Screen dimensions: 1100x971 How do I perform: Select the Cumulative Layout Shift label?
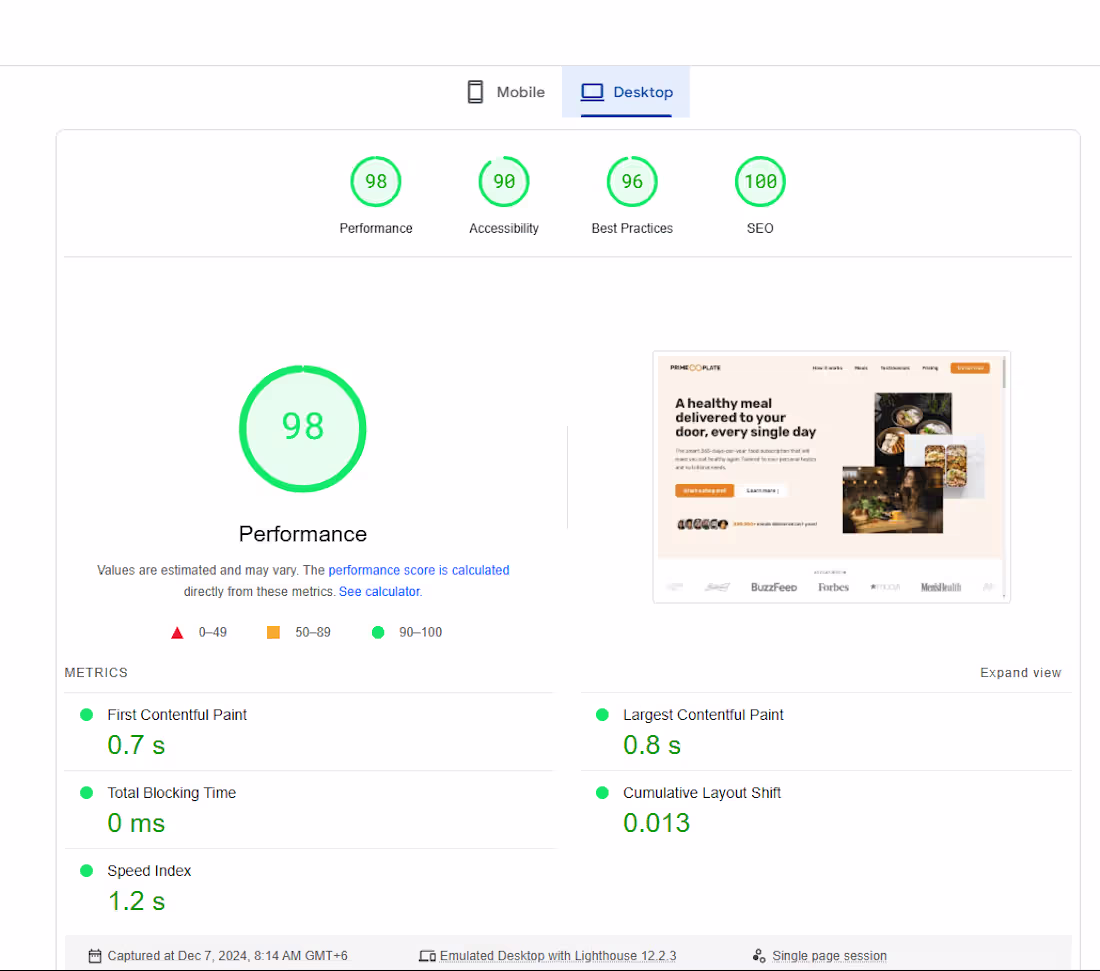coord(702,793)
